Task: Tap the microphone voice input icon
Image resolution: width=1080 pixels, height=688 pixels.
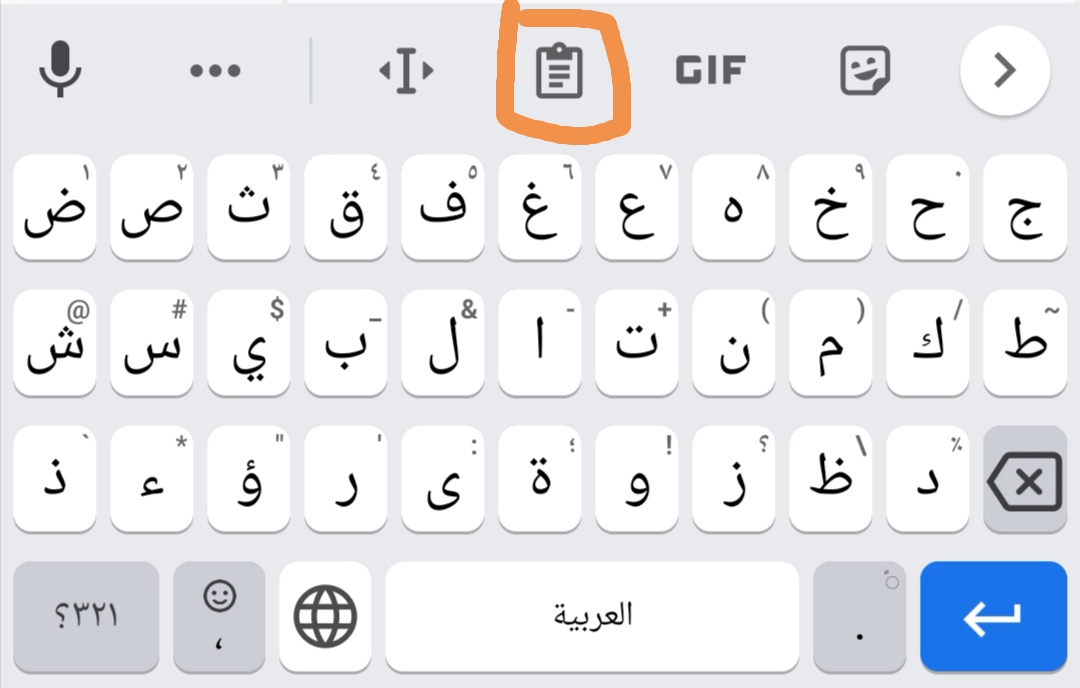Action: 59,70
